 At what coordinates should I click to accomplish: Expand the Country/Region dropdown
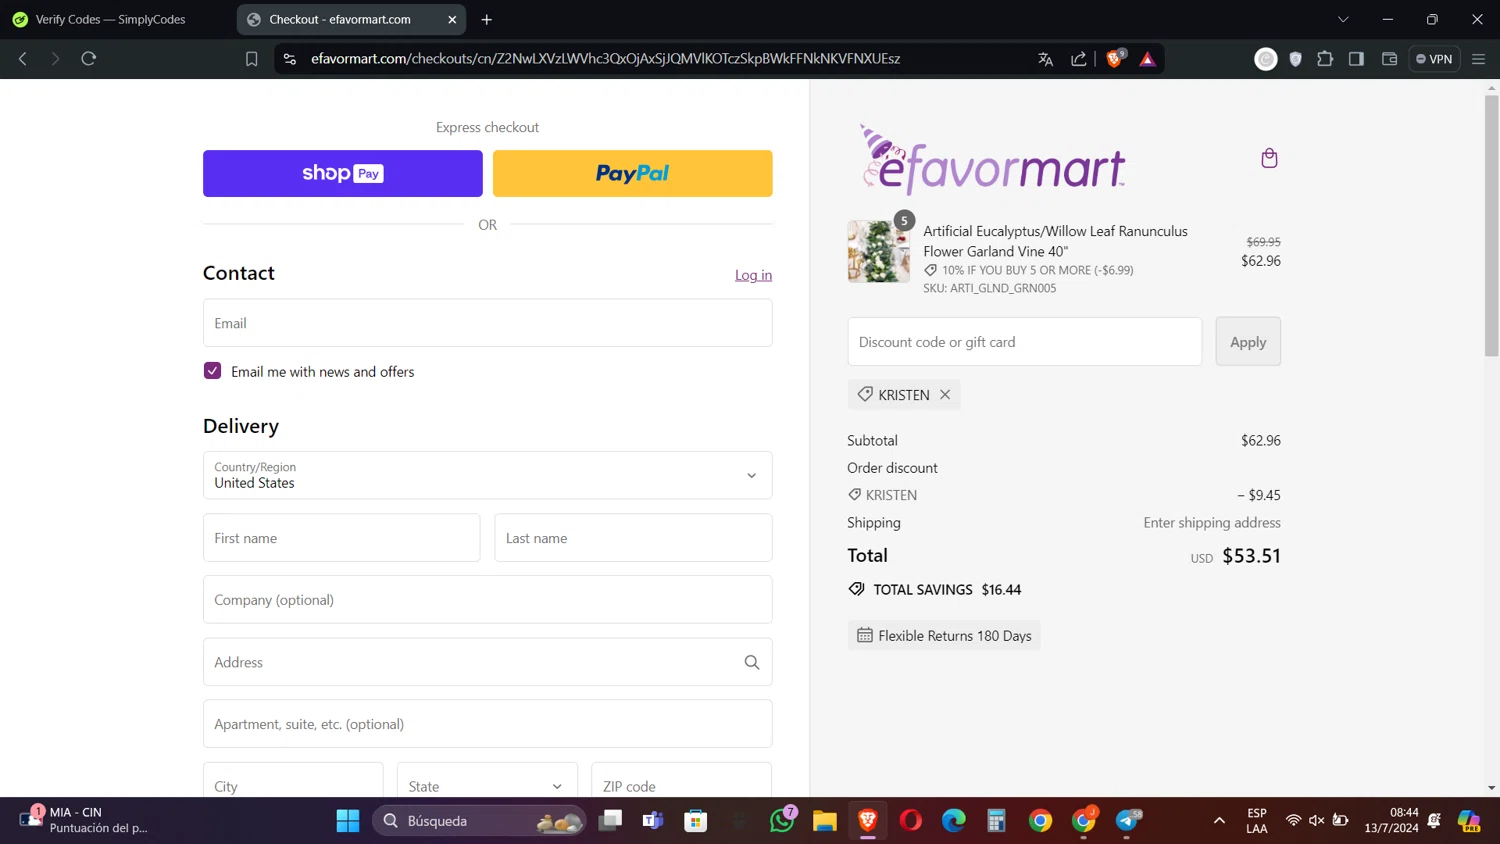coord(487,475)
